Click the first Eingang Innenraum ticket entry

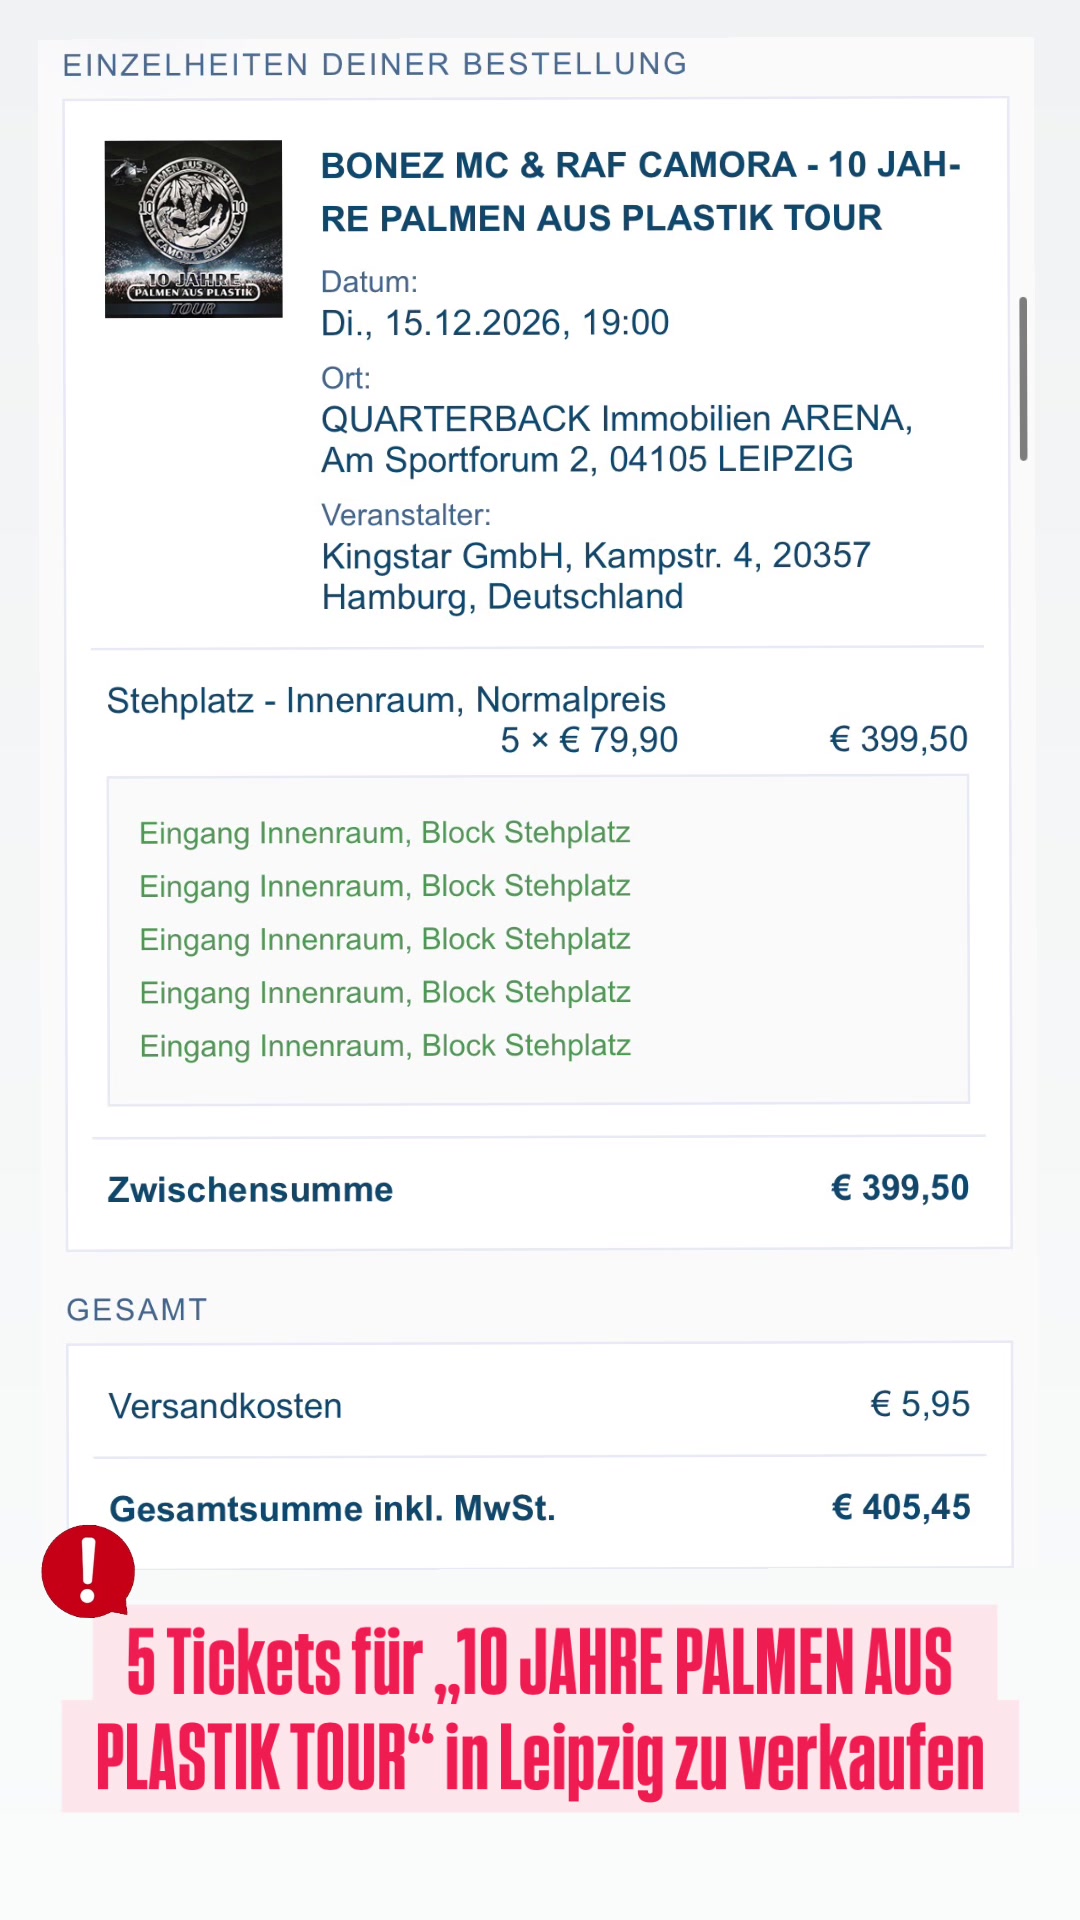click(385, 833)
